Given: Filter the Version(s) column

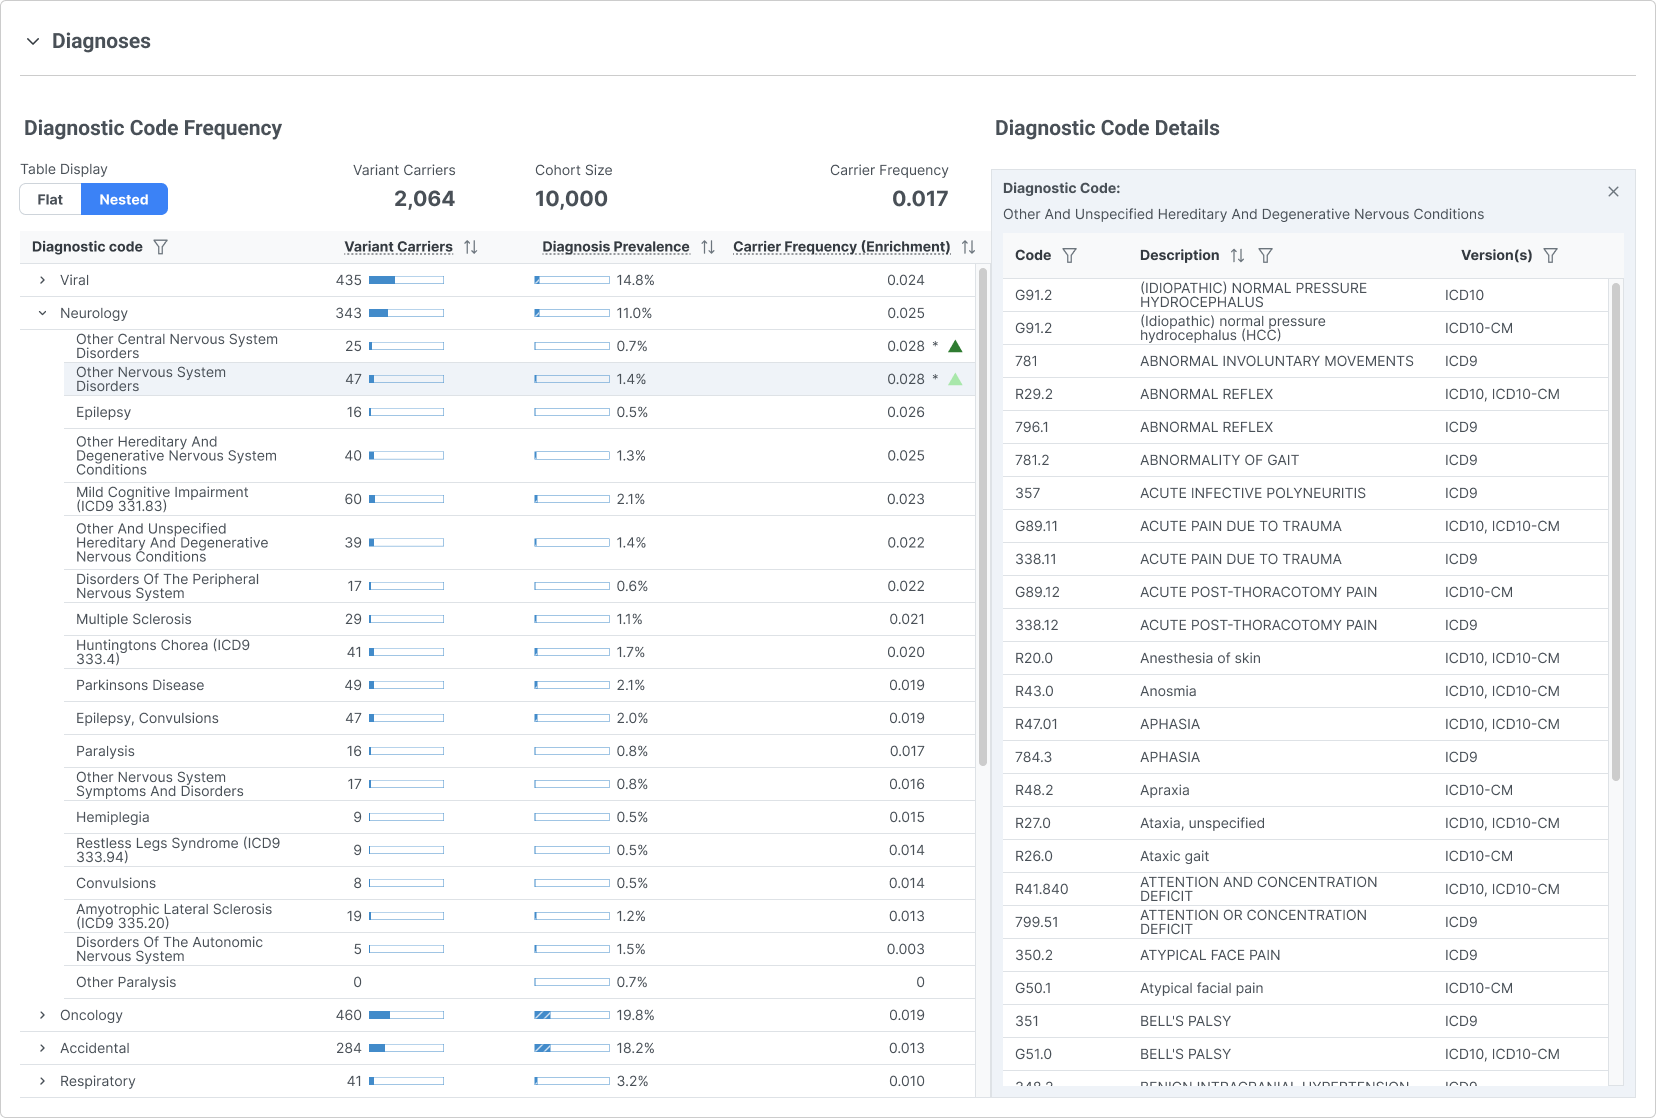Looking at the screenshot, I should tap(1550, 255).
